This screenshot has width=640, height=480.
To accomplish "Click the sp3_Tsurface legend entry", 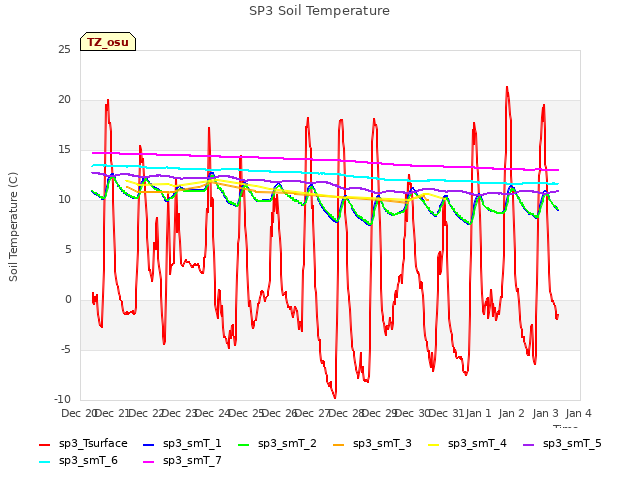I will coord(83,444).
